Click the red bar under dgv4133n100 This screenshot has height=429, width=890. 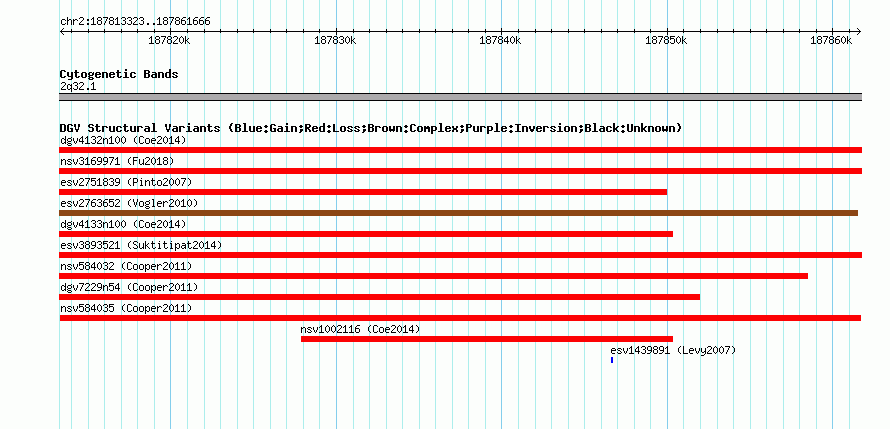[x=366, y=234]
